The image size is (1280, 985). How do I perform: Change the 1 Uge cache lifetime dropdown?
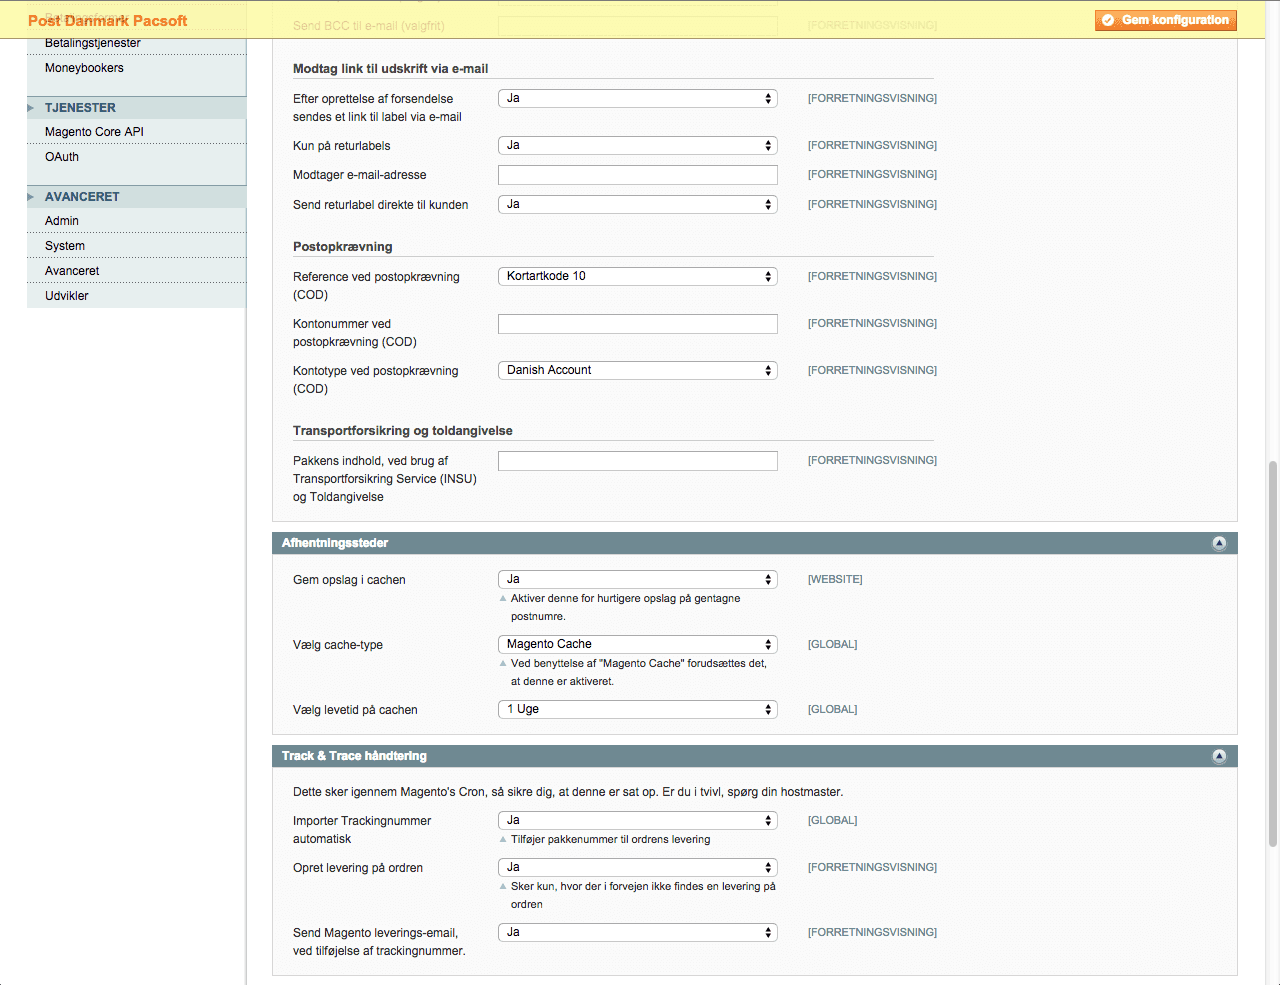tap(637, 709)
